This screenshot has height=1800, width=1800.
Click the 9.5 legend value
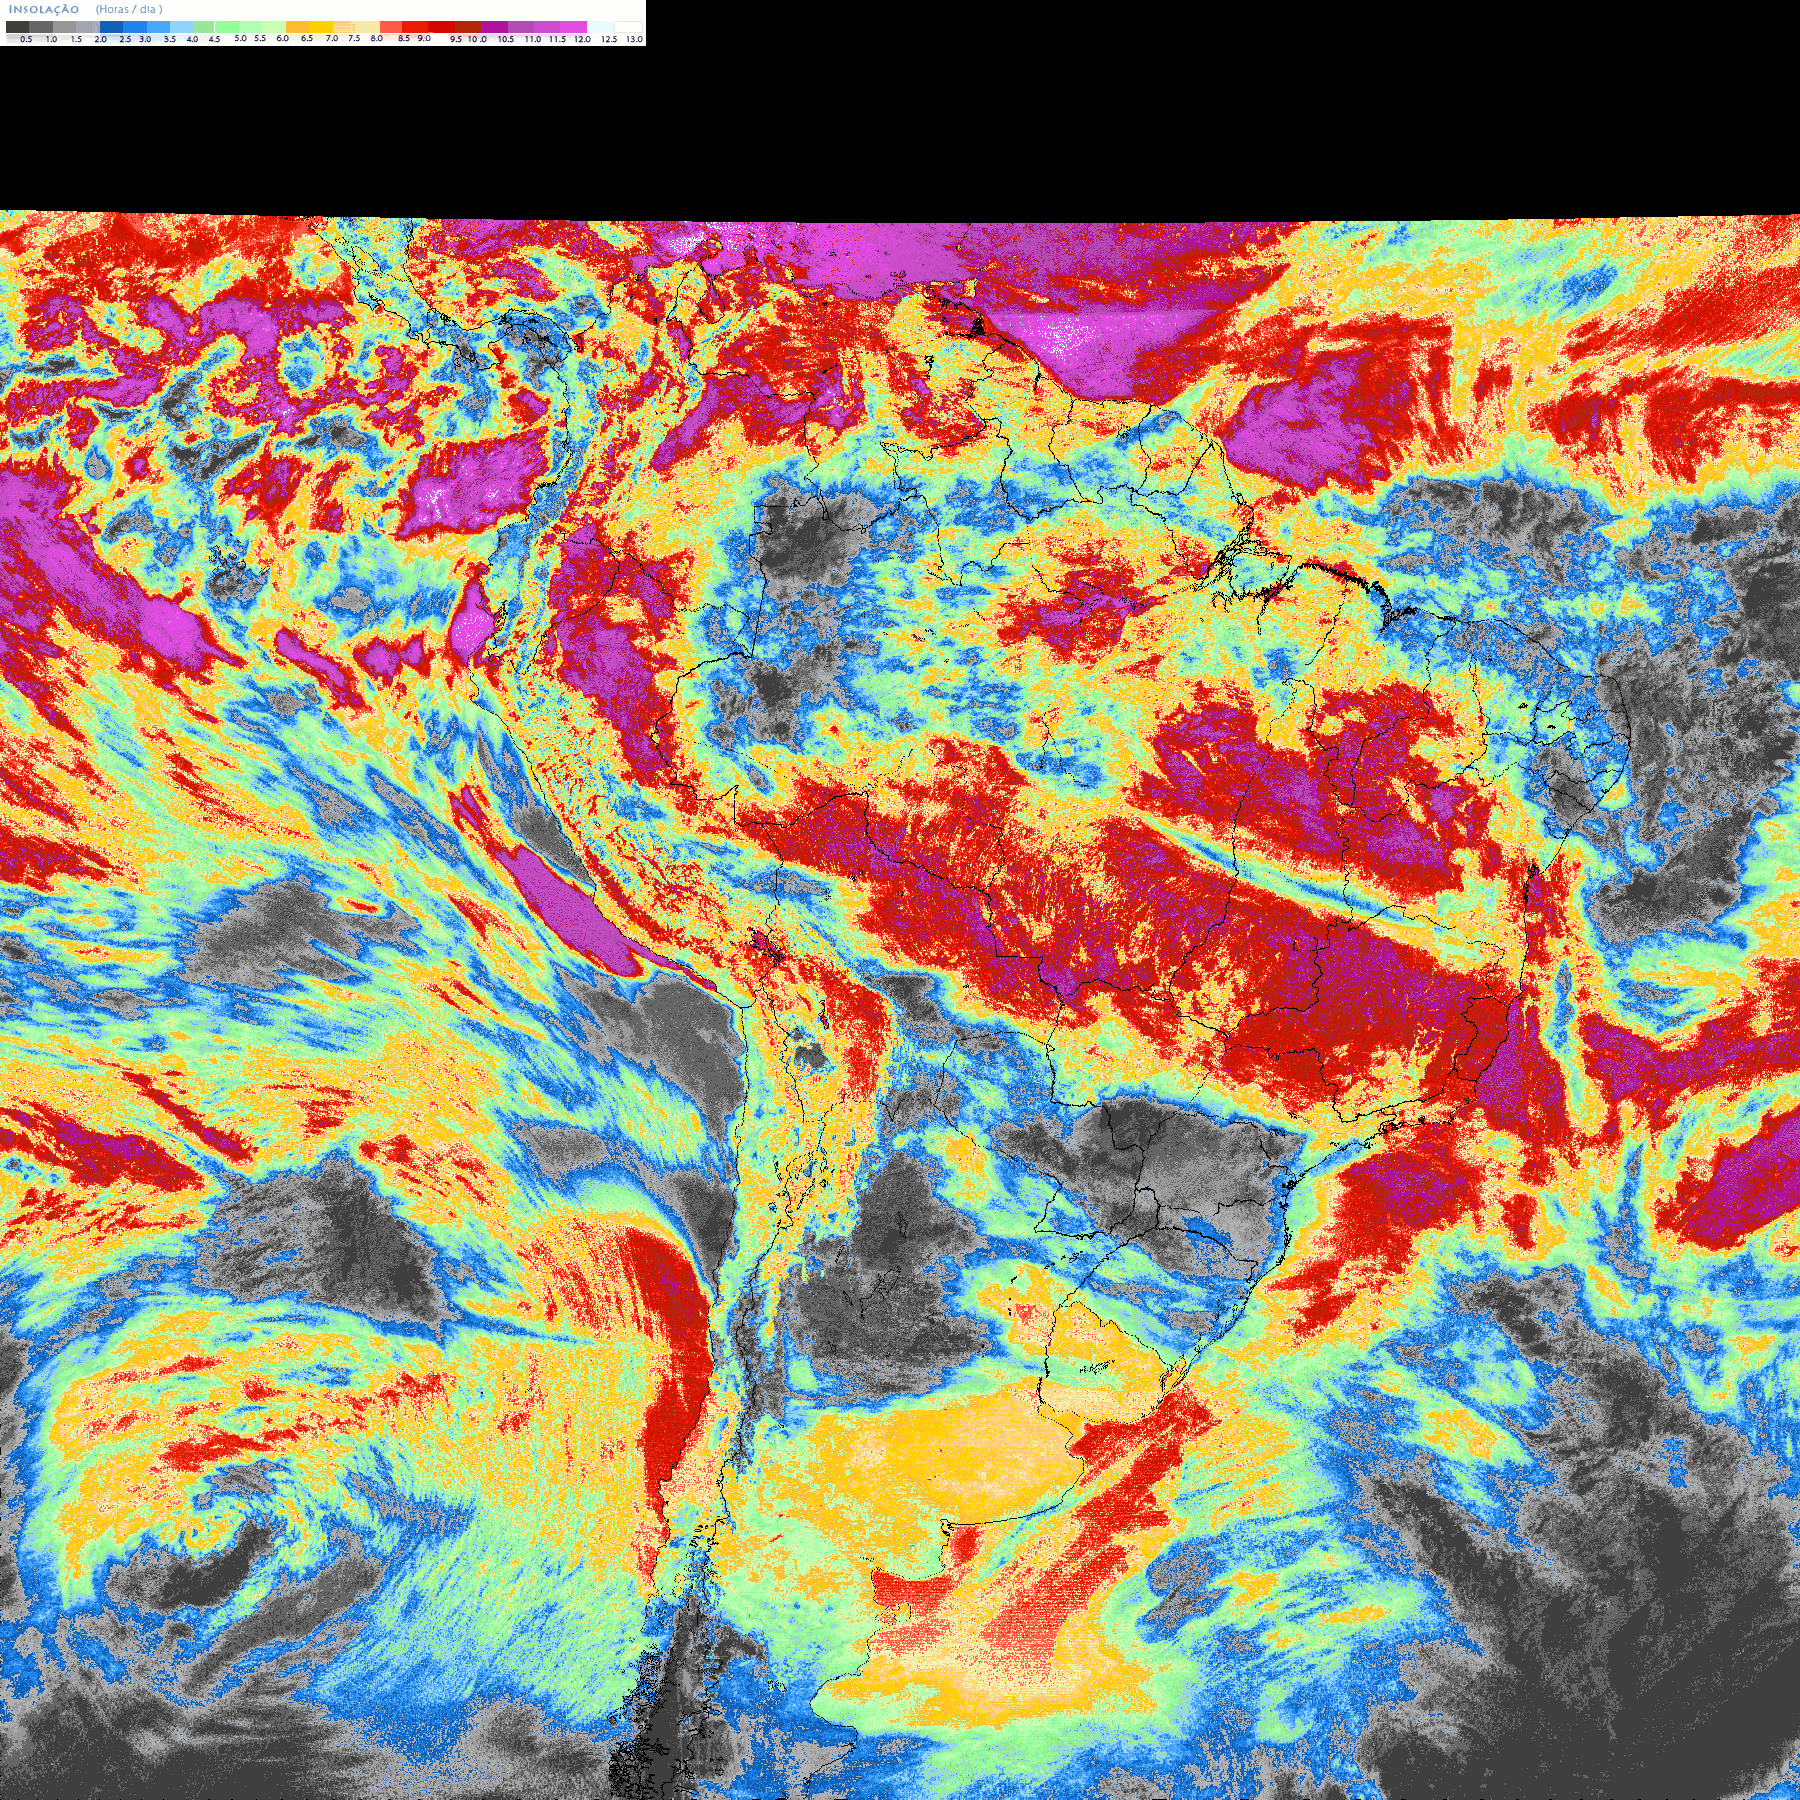[x=456, y=39]
